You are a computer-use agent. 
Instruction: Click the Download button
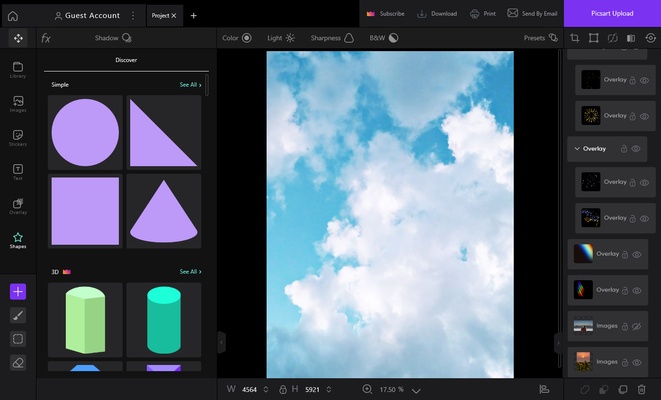437,13
